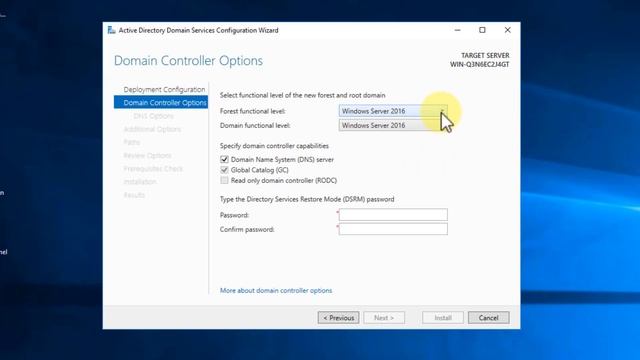Select Deployment Configuration step
The image size is (640, 360).
point(164,89)
